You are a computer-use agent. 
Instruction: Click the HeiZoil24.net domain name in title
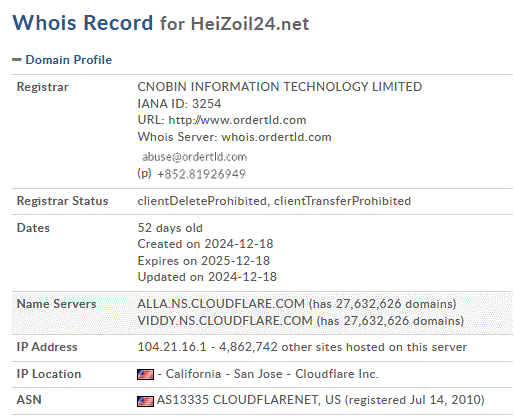pos(250,24)
